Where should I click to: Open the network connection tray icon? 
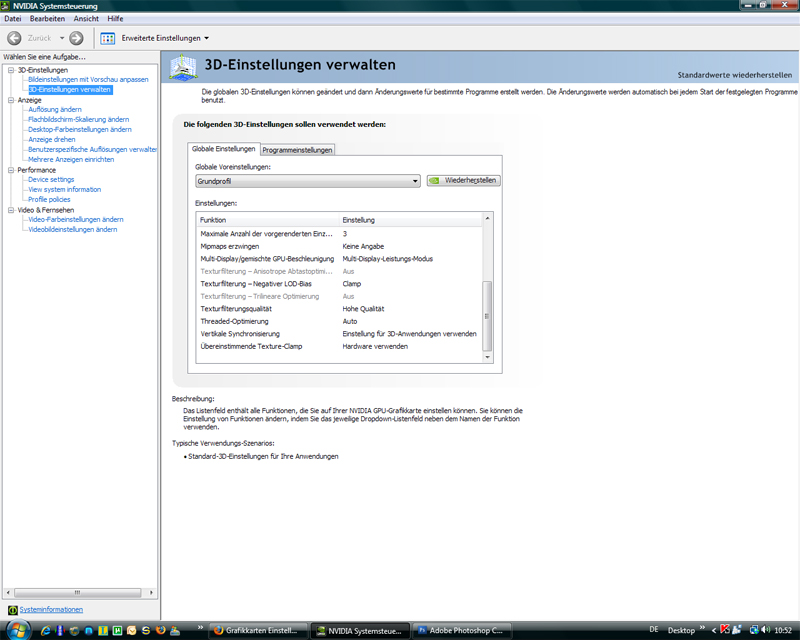pyautogui.click(x=754, y=630)
